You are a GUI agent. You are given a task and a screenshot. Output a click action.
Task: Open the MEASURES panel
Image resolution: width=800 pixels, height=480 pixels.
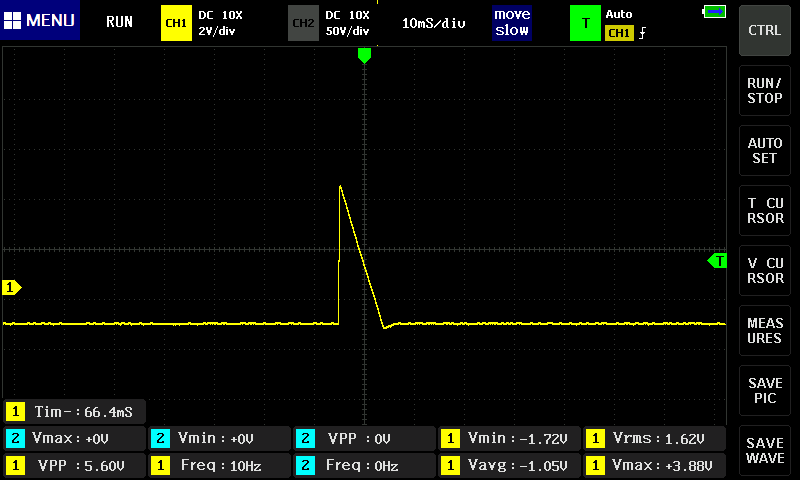(x=765, y=331)
